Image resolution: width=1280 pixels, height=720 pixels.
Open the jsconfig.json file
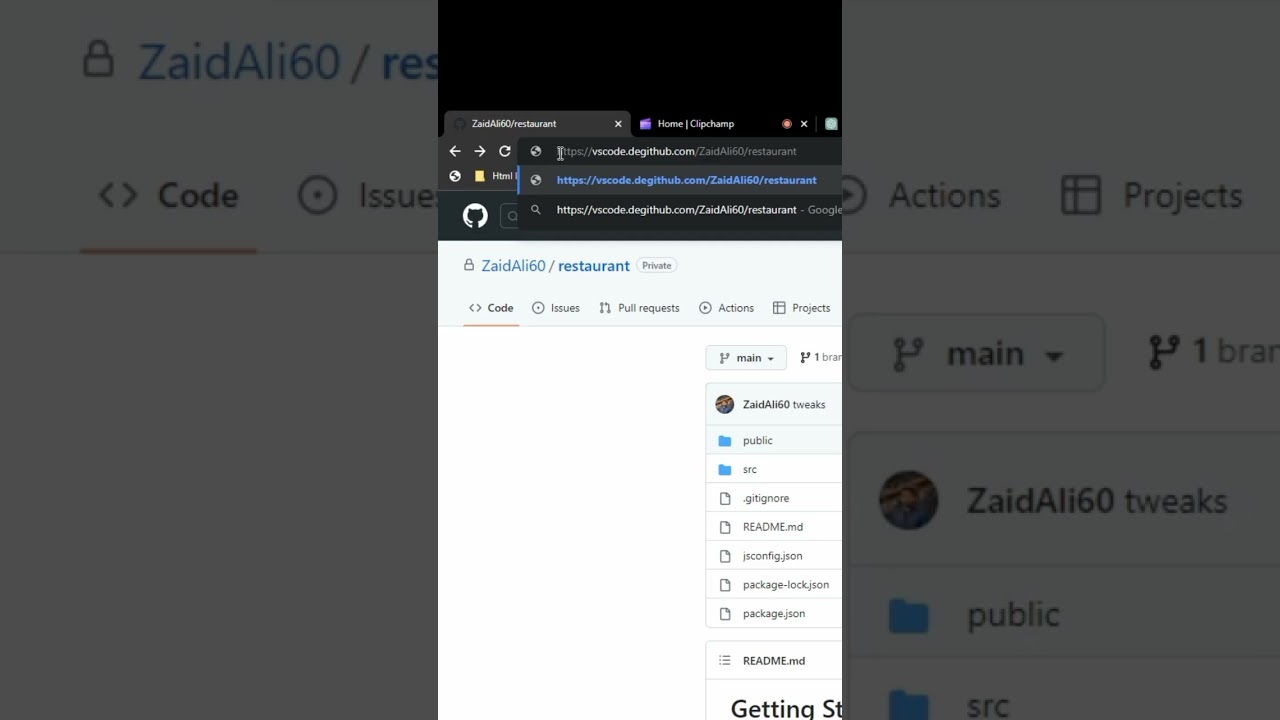772,556
